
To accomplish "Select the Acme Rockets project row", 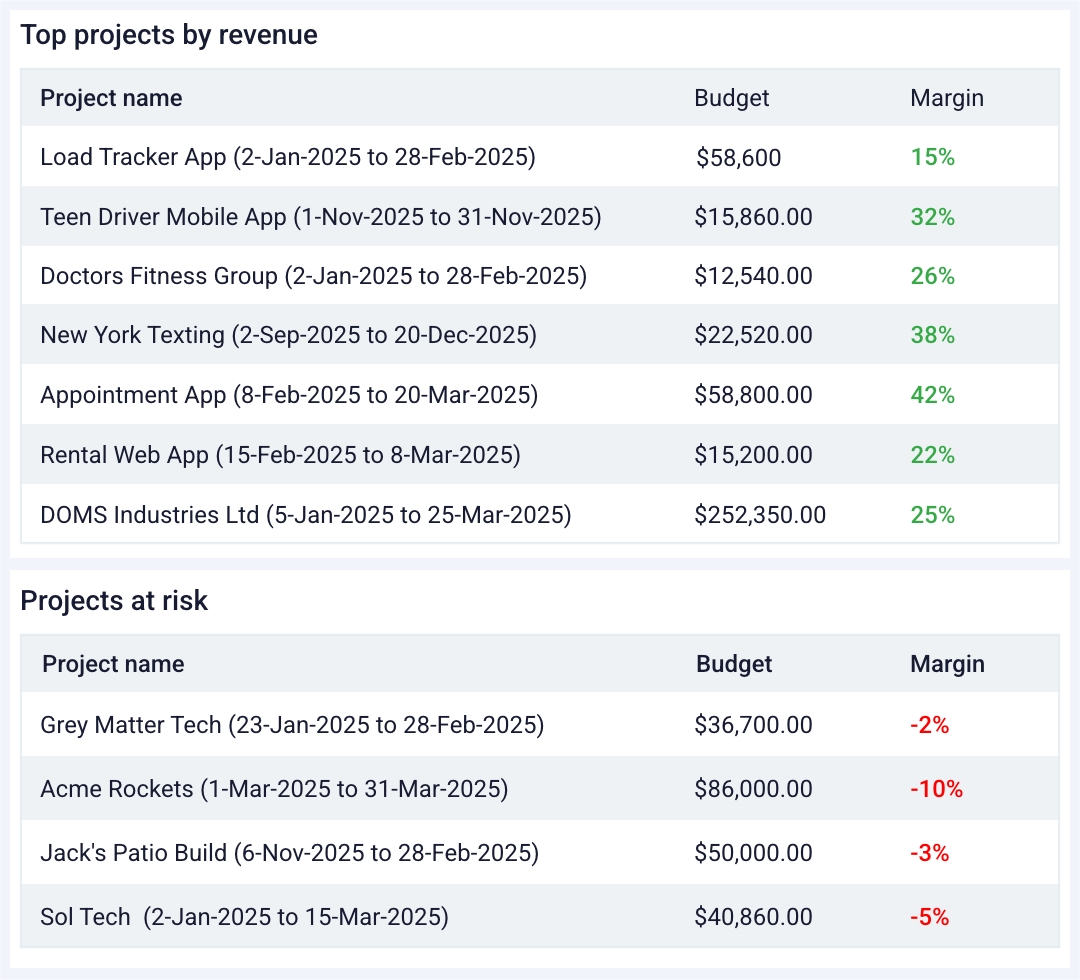I will (274, 789).
